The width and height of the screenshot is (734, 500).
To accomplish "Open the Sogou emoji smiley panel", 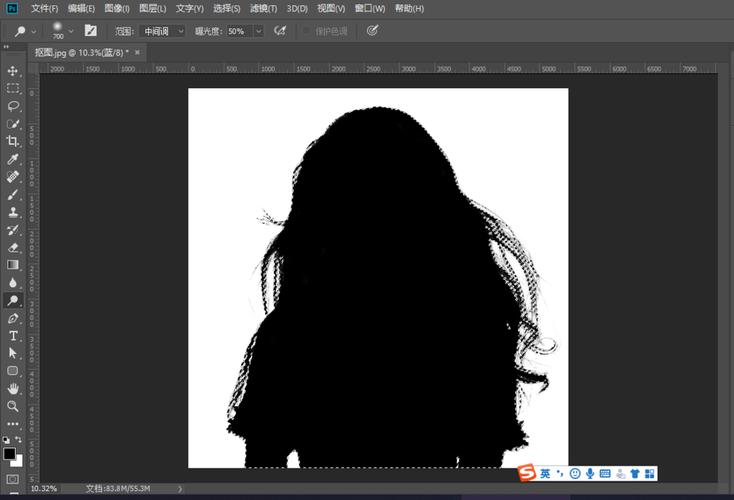I will [x=575, y=473].
